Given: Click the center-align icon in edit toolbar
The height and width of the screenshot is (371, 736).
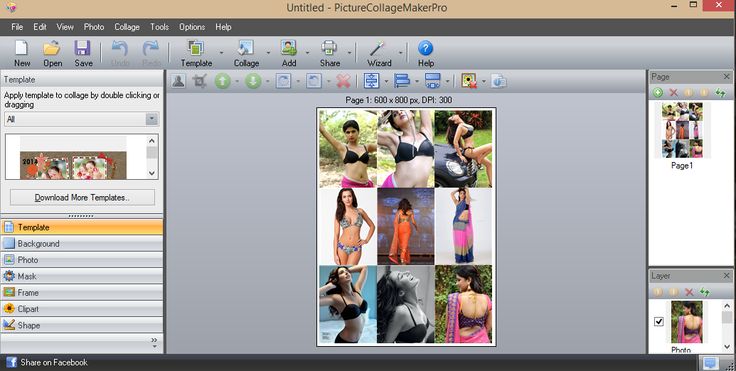Looking at the screenshot, I should [371, 81].
